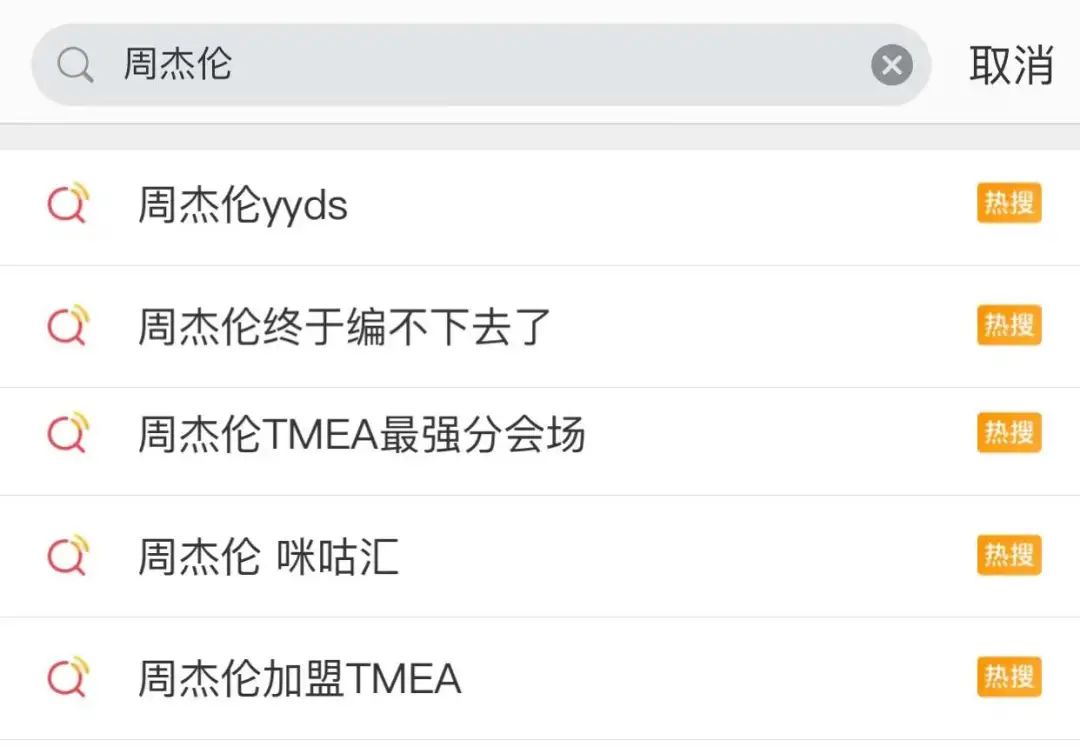
Task: Click 热搜 badge on 周杰伦终于编不下去了 row
Action: [x=1009, y=325]
